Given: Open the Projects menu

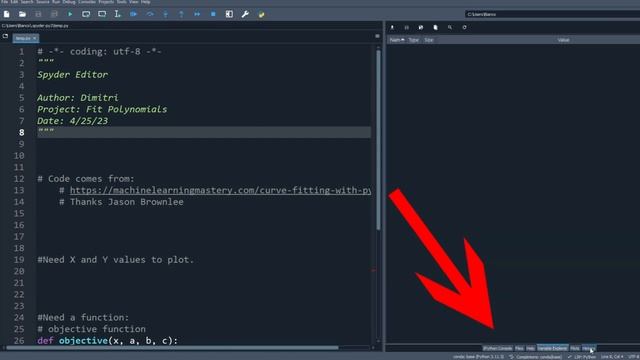Looking at the screenshot, I should pyautogui.click(x=107, y=2).
